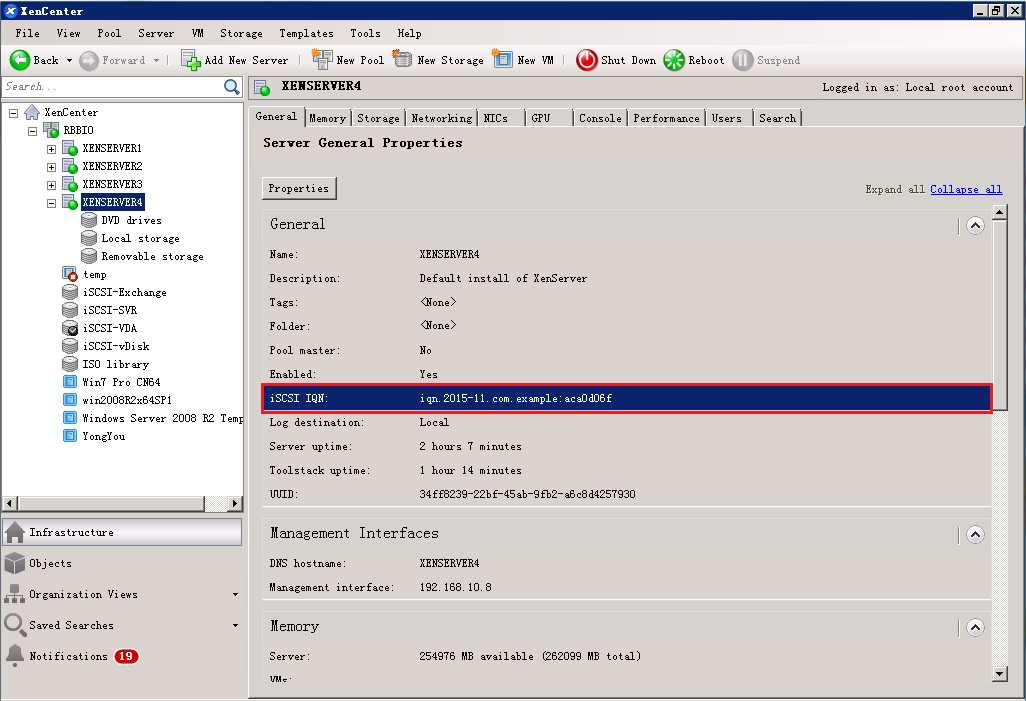This screenshot has height=701, width=1026.
Task: Click the ISO library icon
Action: (x=70, y=364)
